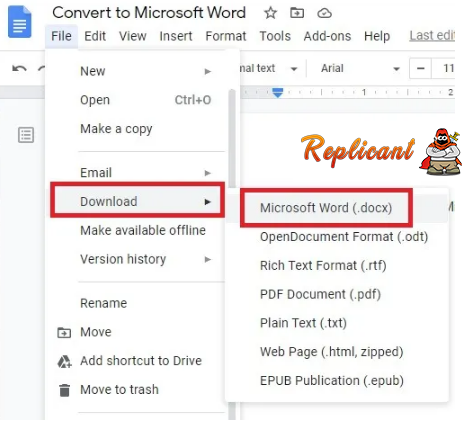473x436 pixels.
Task: Click the Add shortcut to Drive icon
Action: (64, 361)
